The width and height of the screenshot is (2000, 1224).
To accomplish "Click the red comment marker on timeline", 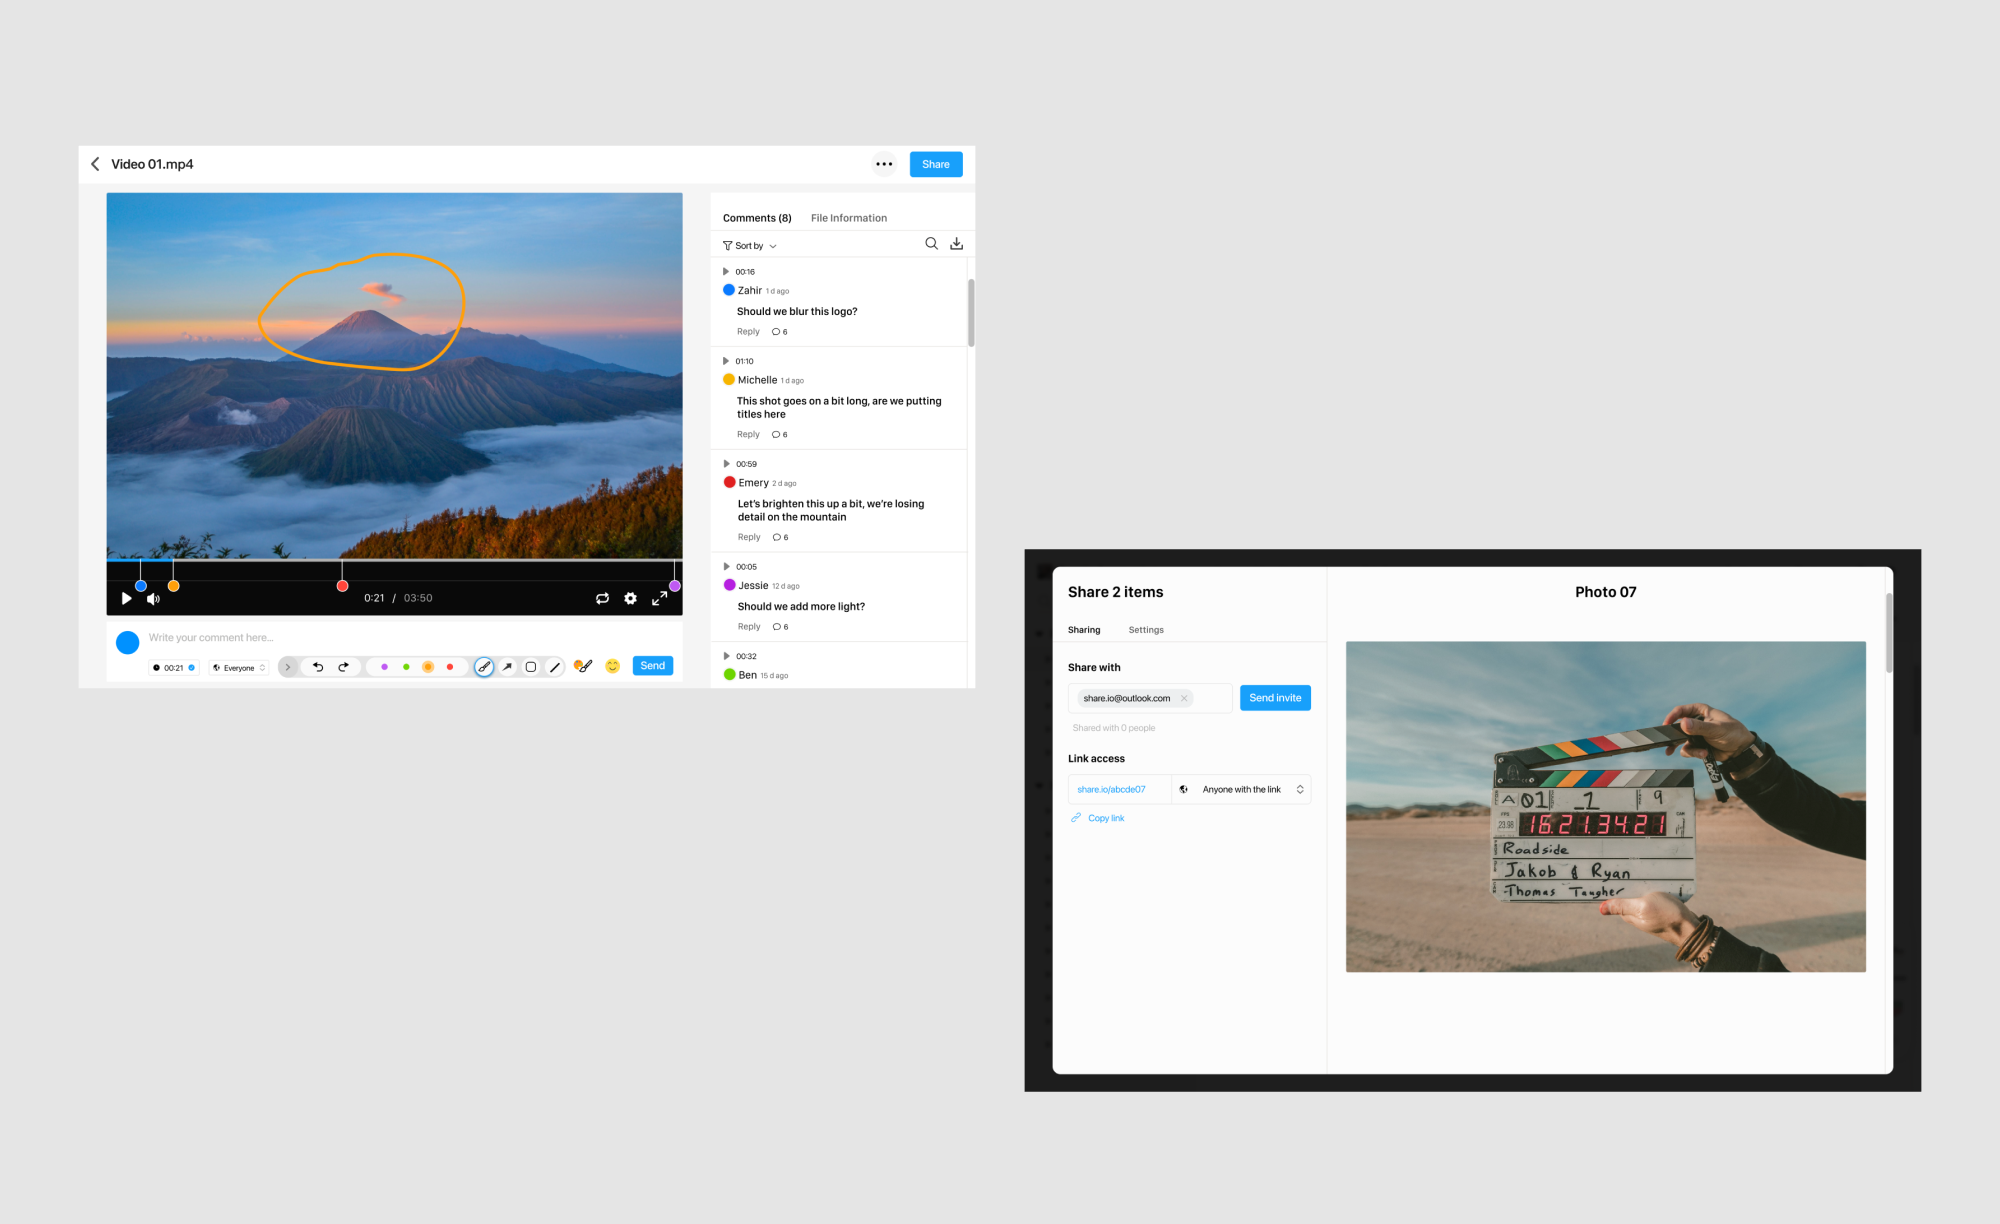I will click(x=342, y=586).
